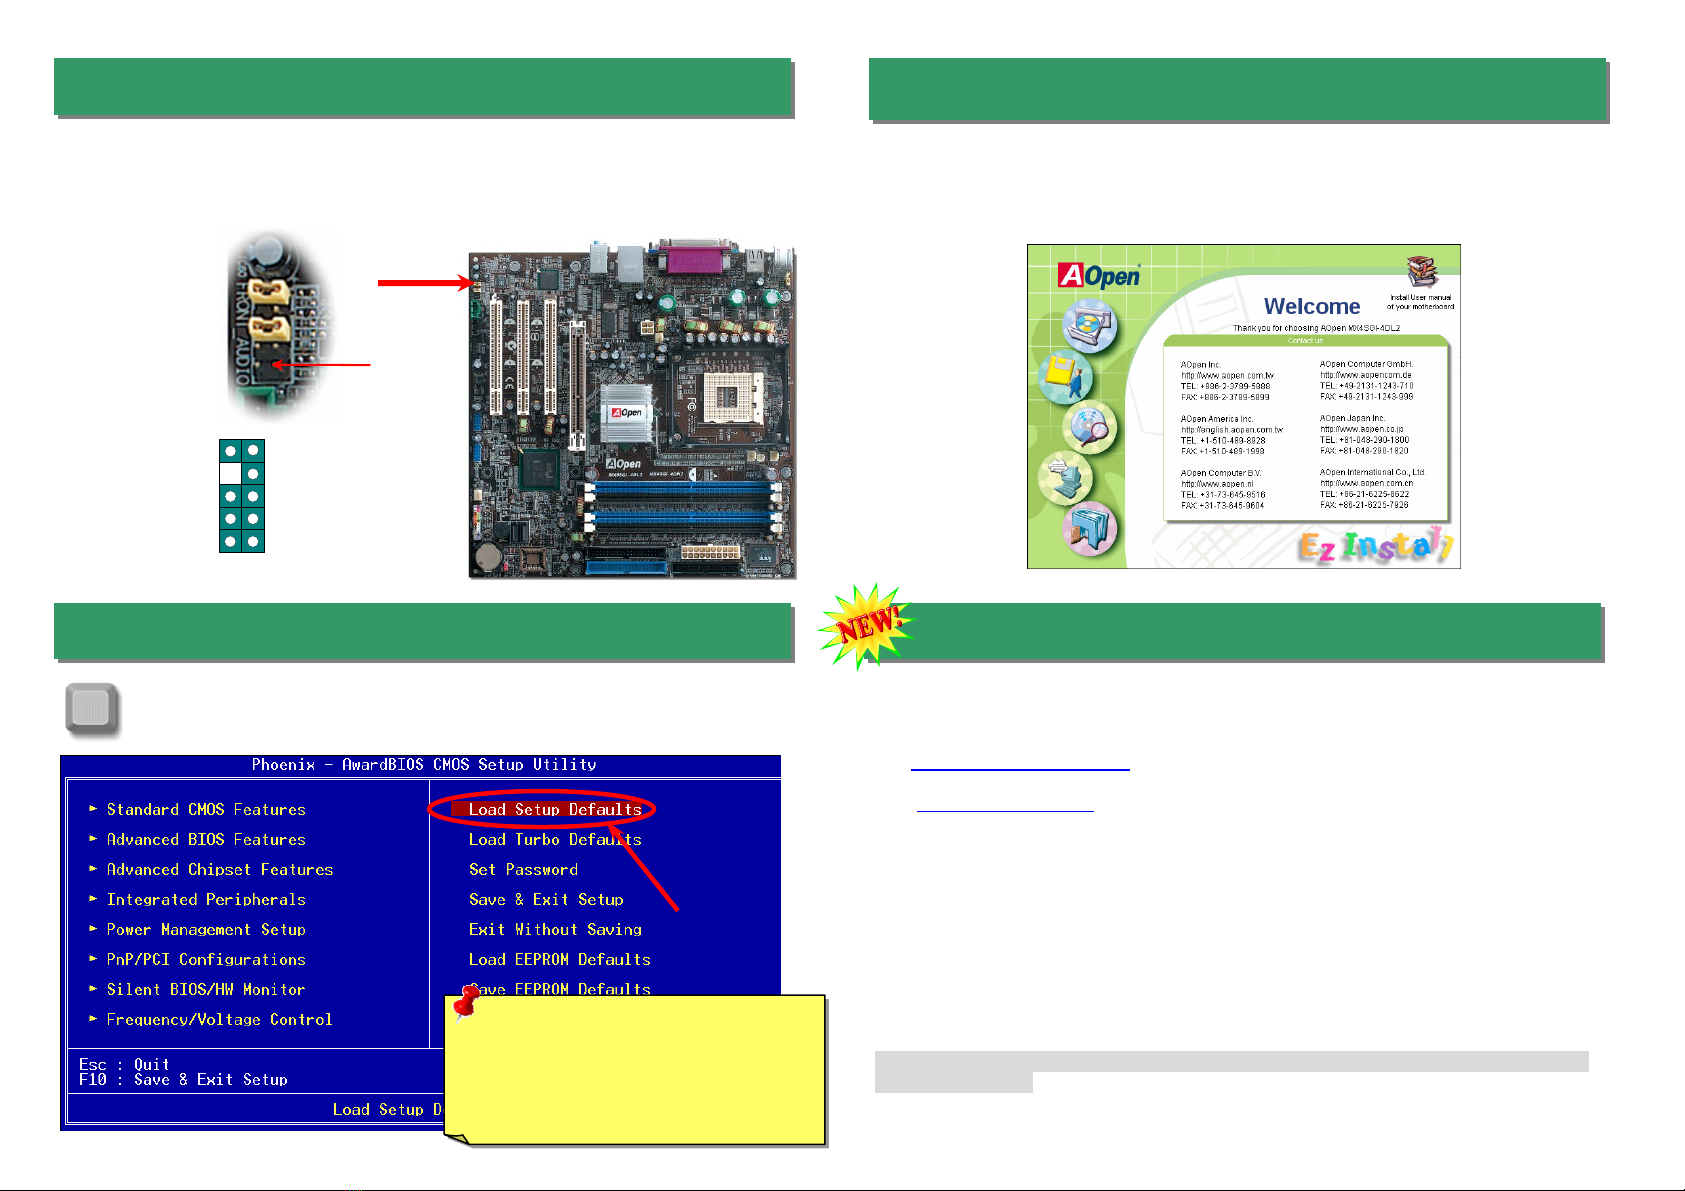Expand arrow beside Standard CMOS Features

[93, 808]
